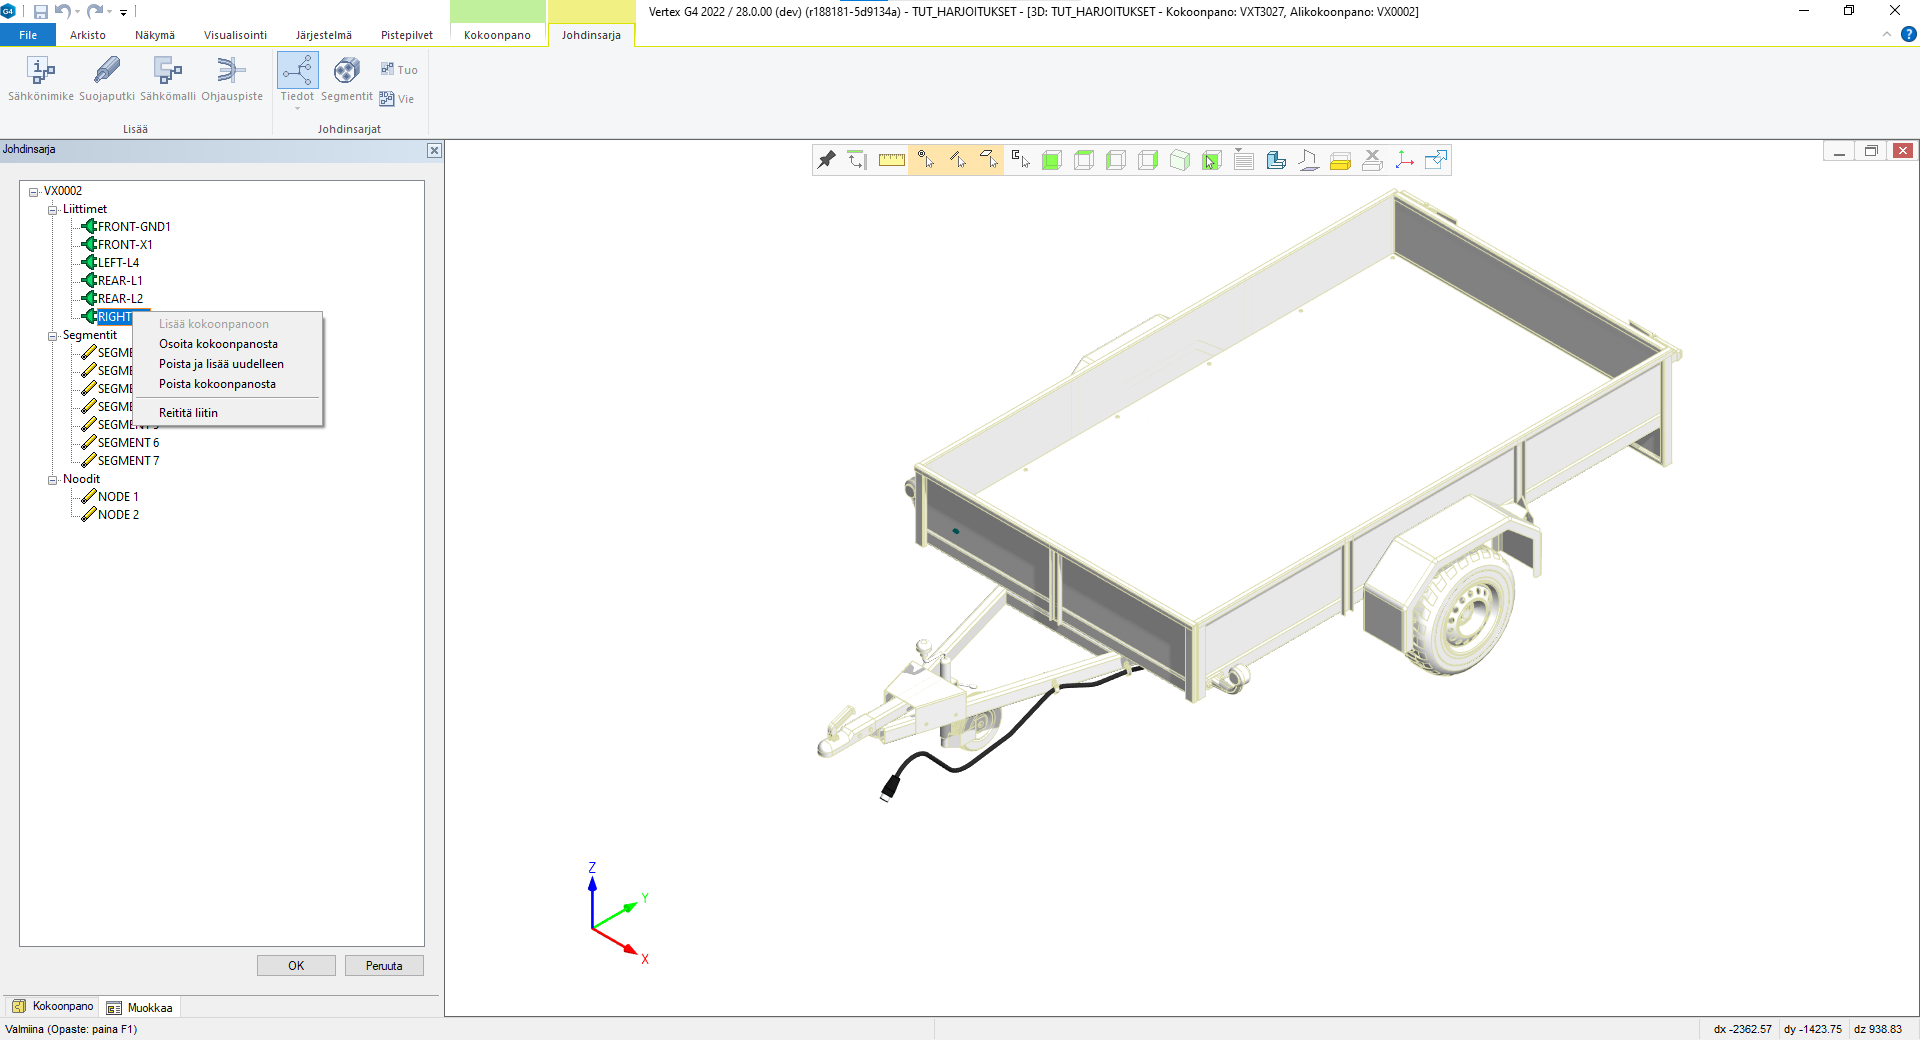Viewport: 1920px width, 1040px height.
Task: Click the Ohjauspiste ribbon icon
Action: (x=231, y=72)
